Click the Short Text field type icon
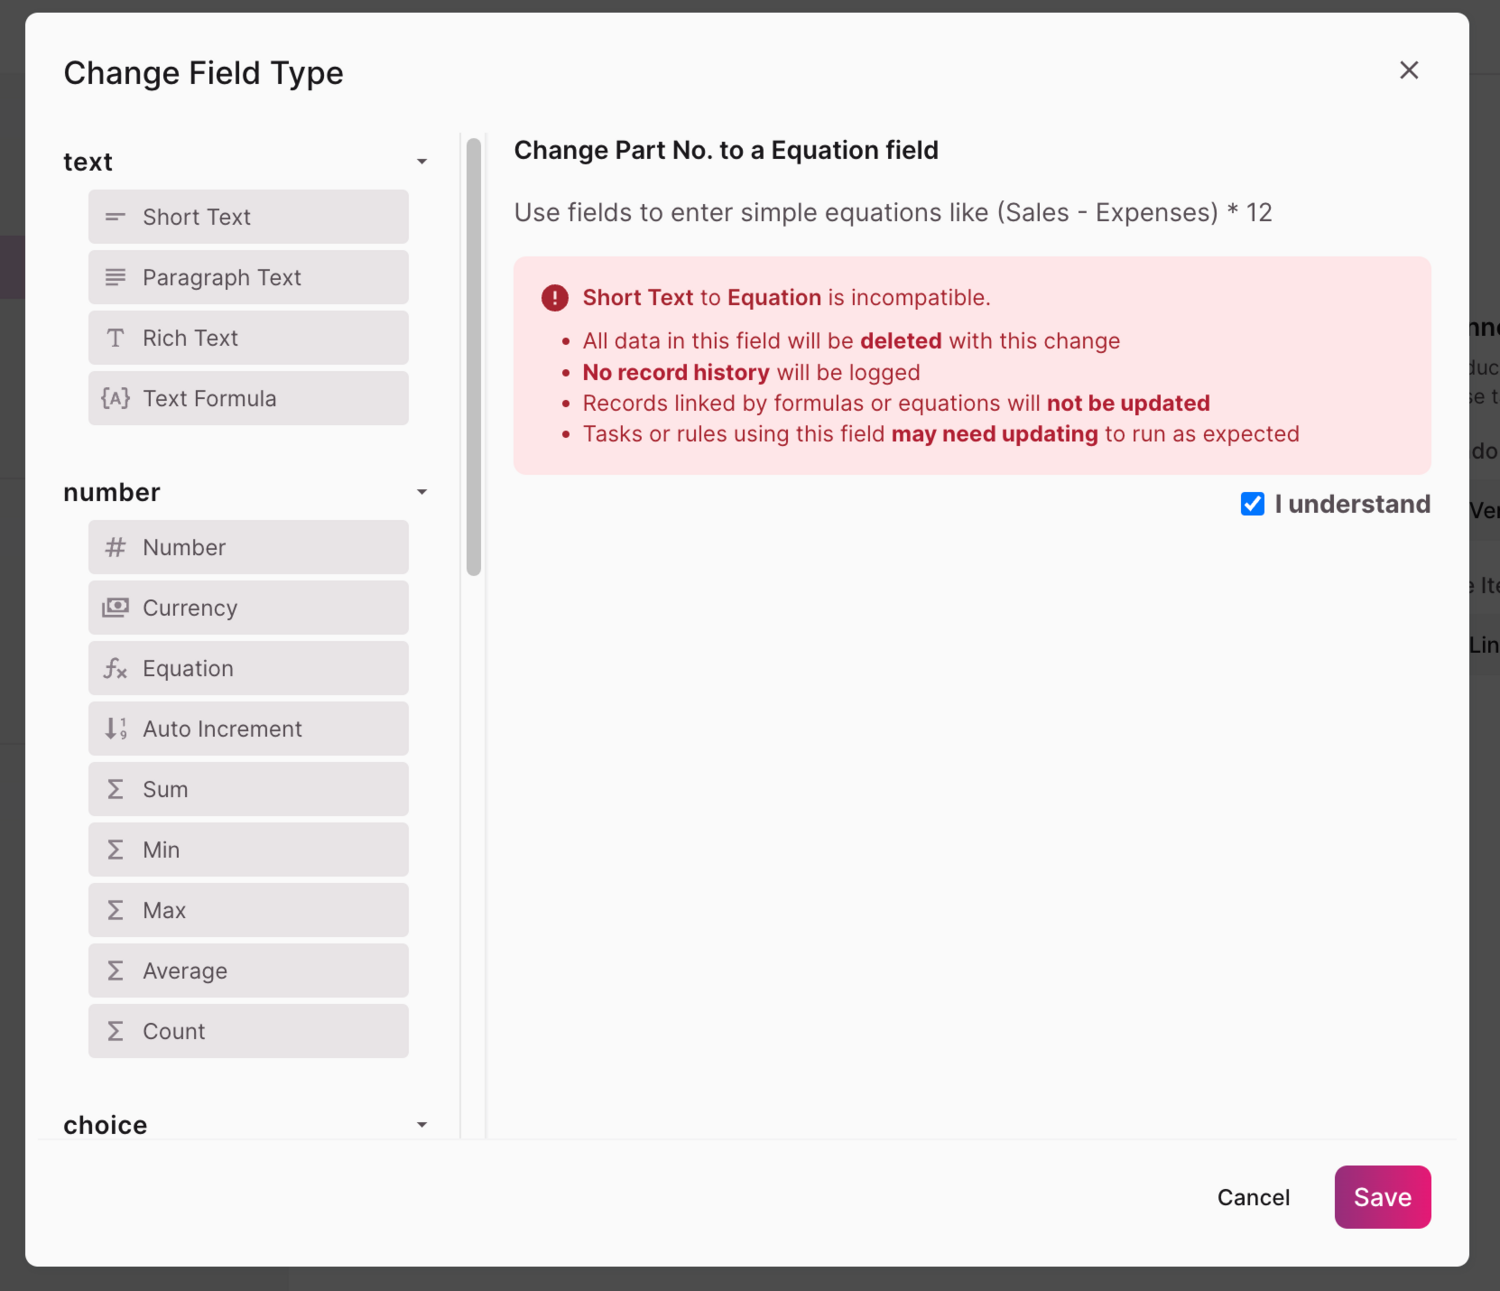Screen dimensions: 1500x1291 (x=116, y=217)
